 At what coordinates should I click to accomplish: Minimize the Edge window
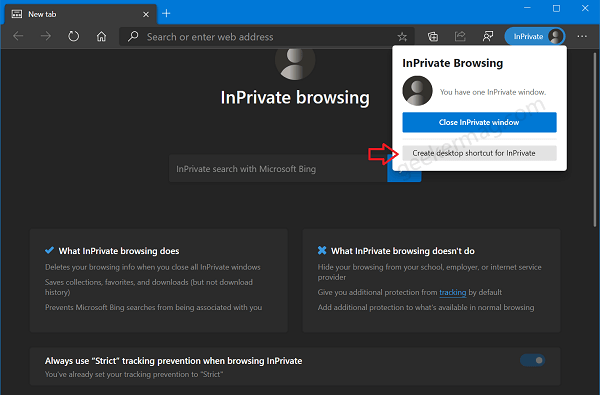tap(527, 8)
